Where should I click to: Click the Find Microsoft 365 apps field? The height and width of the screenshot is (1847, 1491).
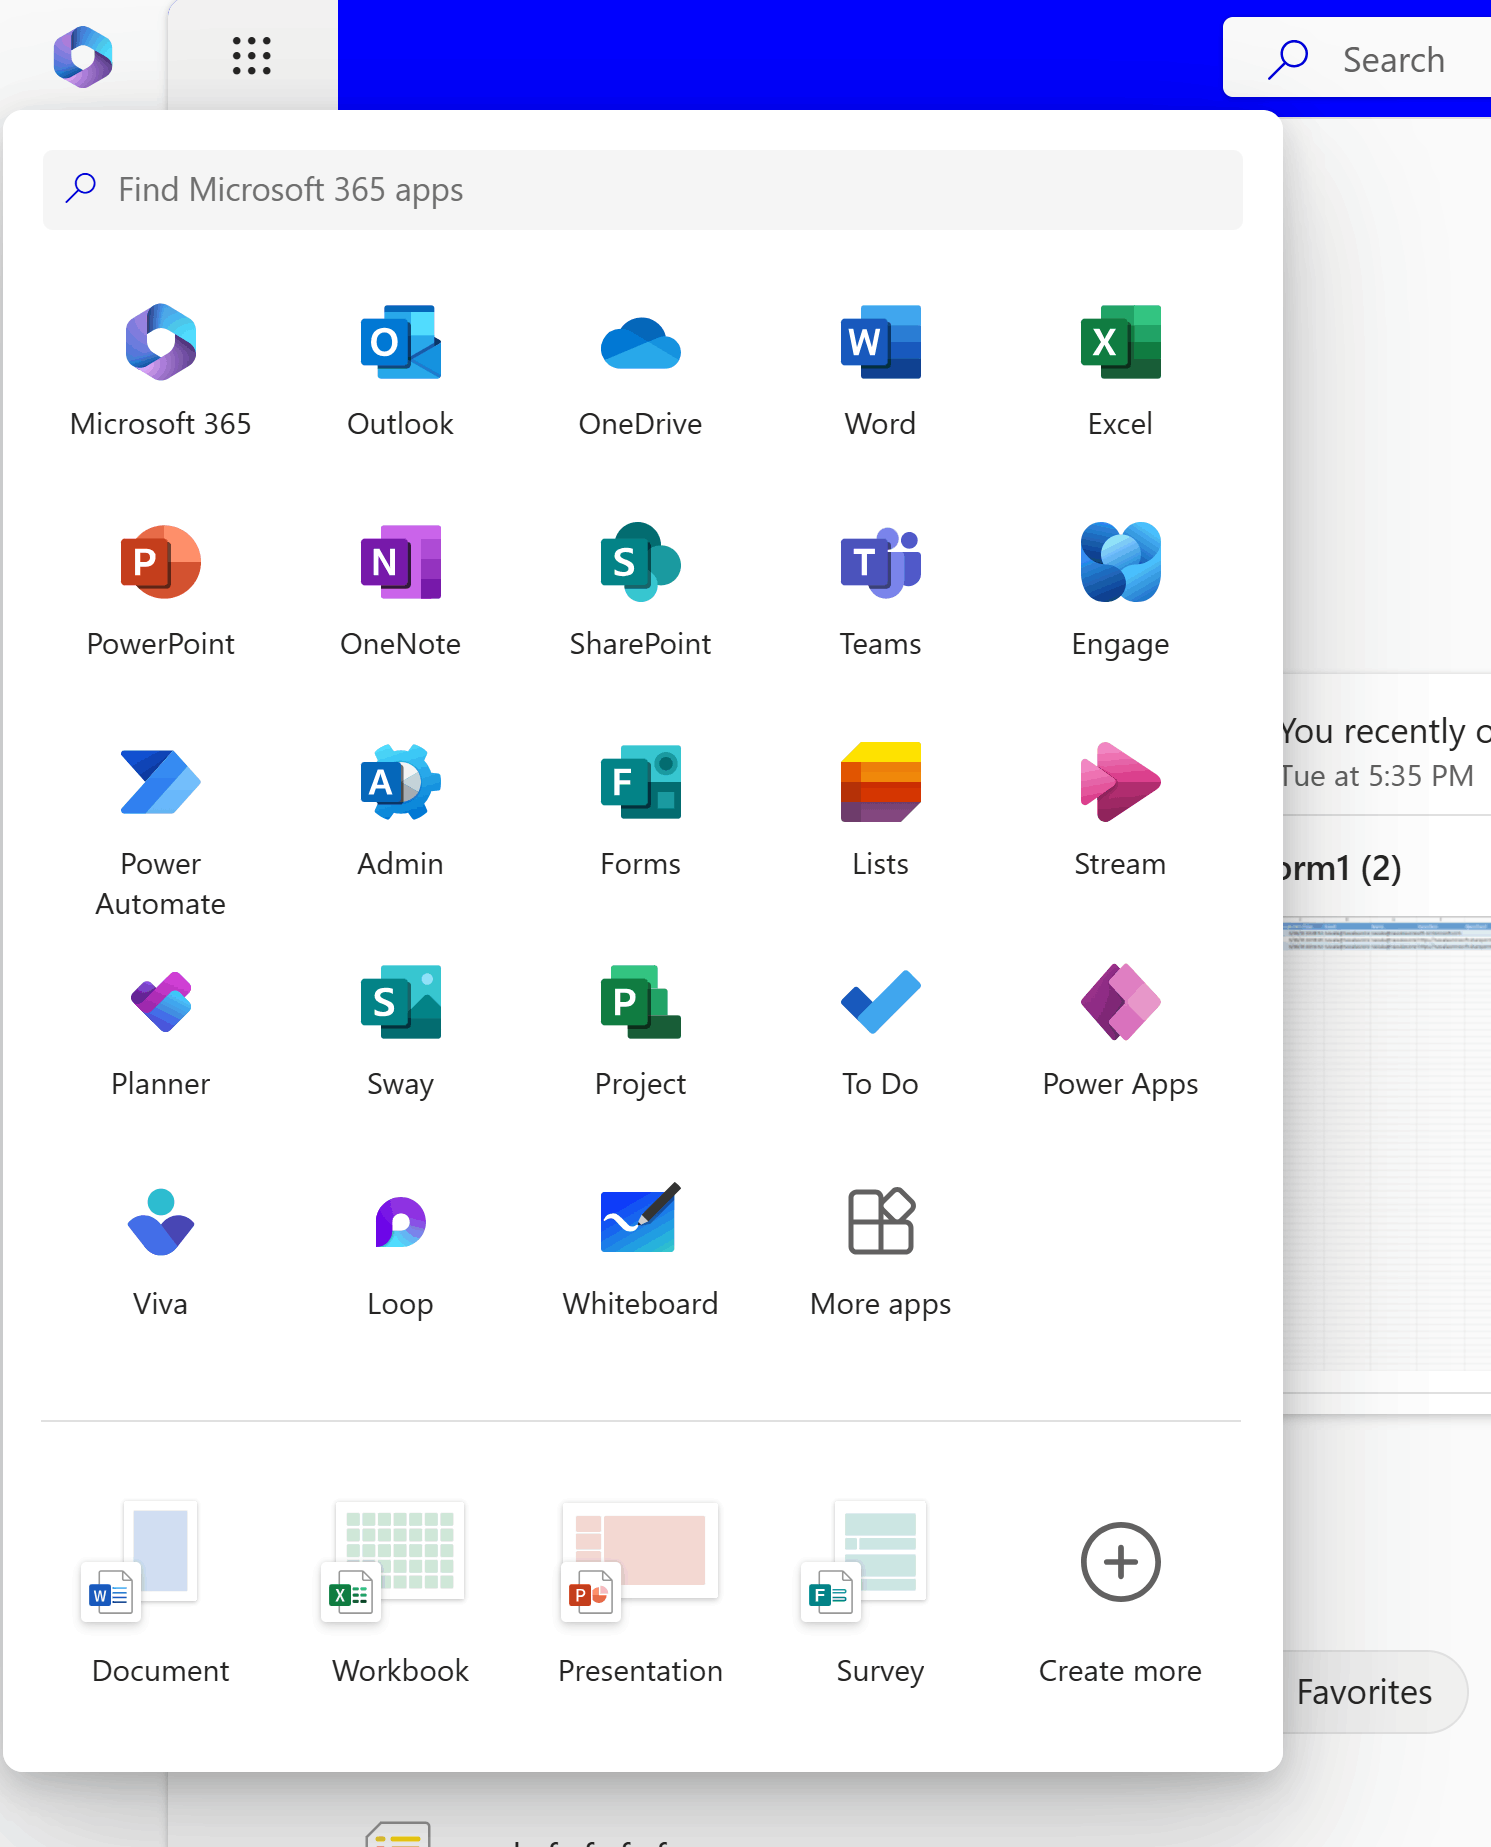pos(642,190)
